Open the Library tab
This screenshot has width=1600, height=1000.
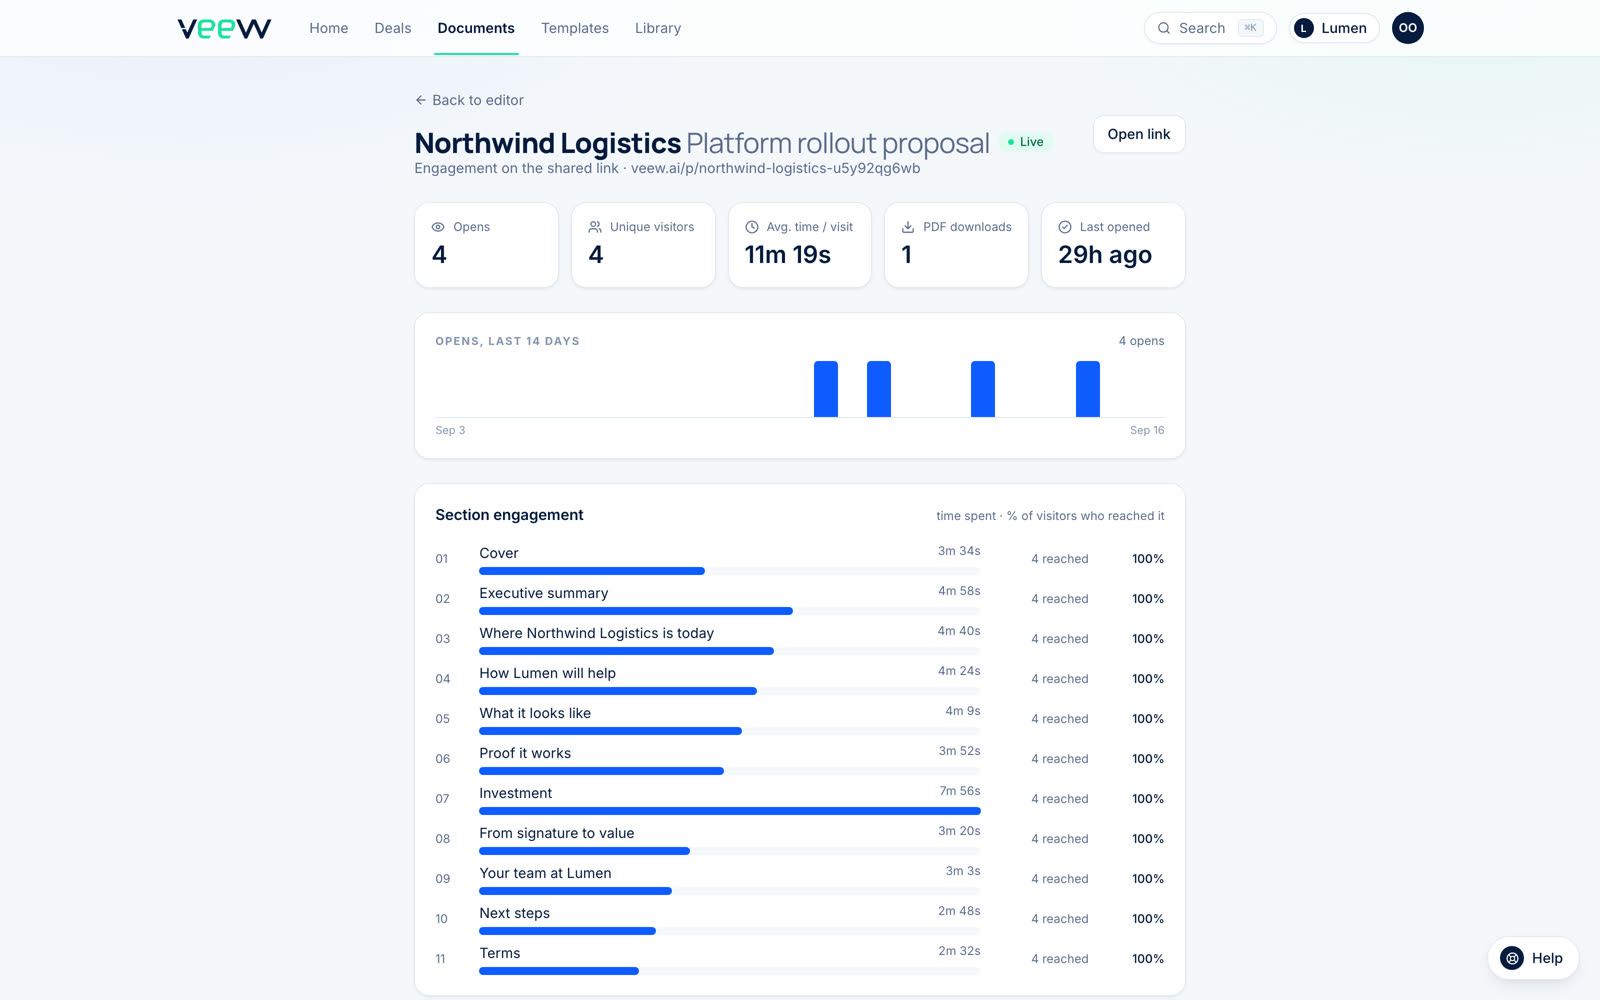[x=658, y=28]
